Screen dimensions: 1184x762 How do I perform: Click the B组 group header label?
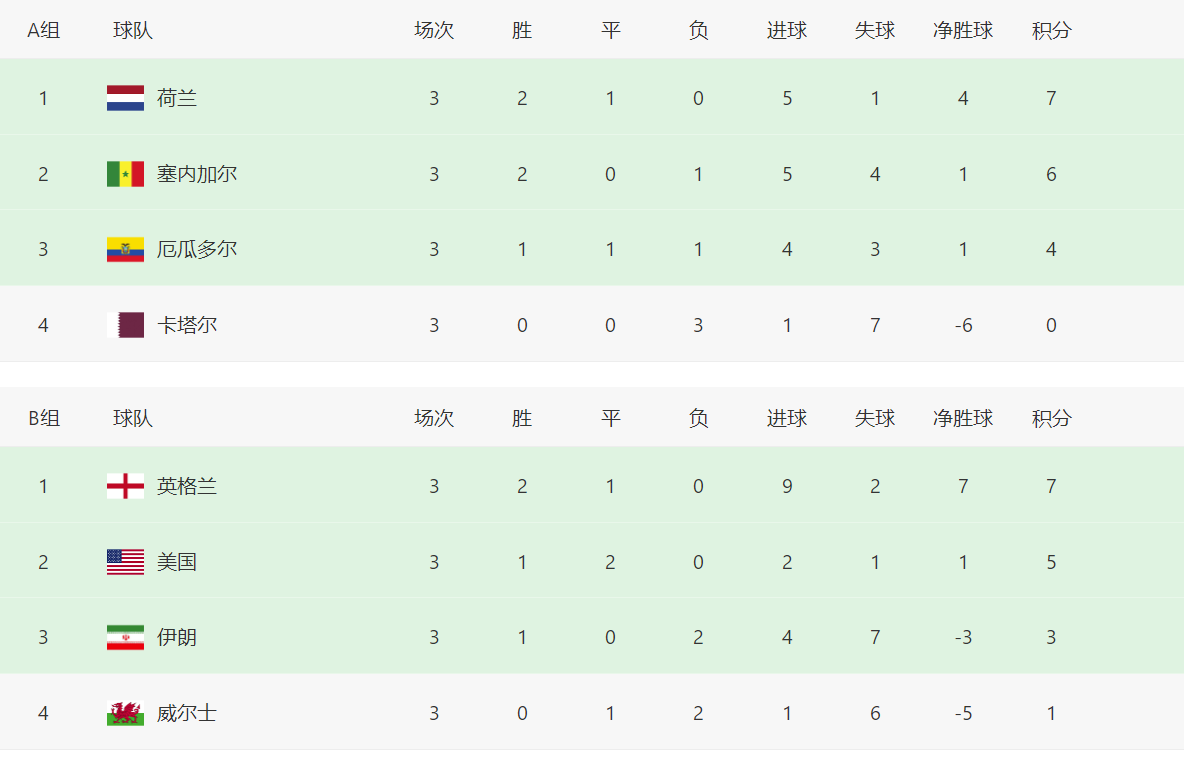[x=43, y=418]
